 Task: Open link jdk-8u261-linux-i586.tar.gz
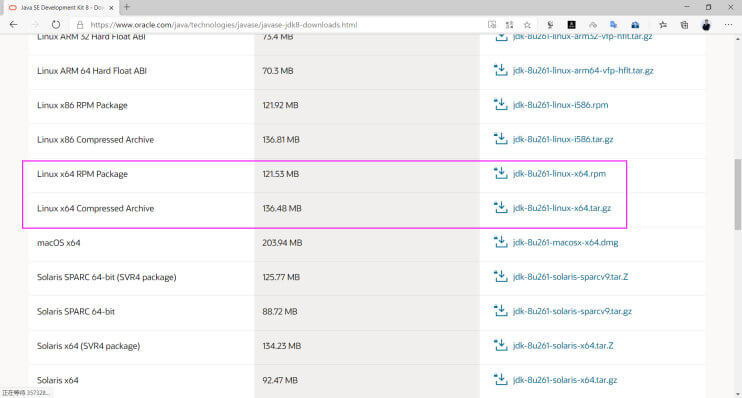tap(563, 140)
